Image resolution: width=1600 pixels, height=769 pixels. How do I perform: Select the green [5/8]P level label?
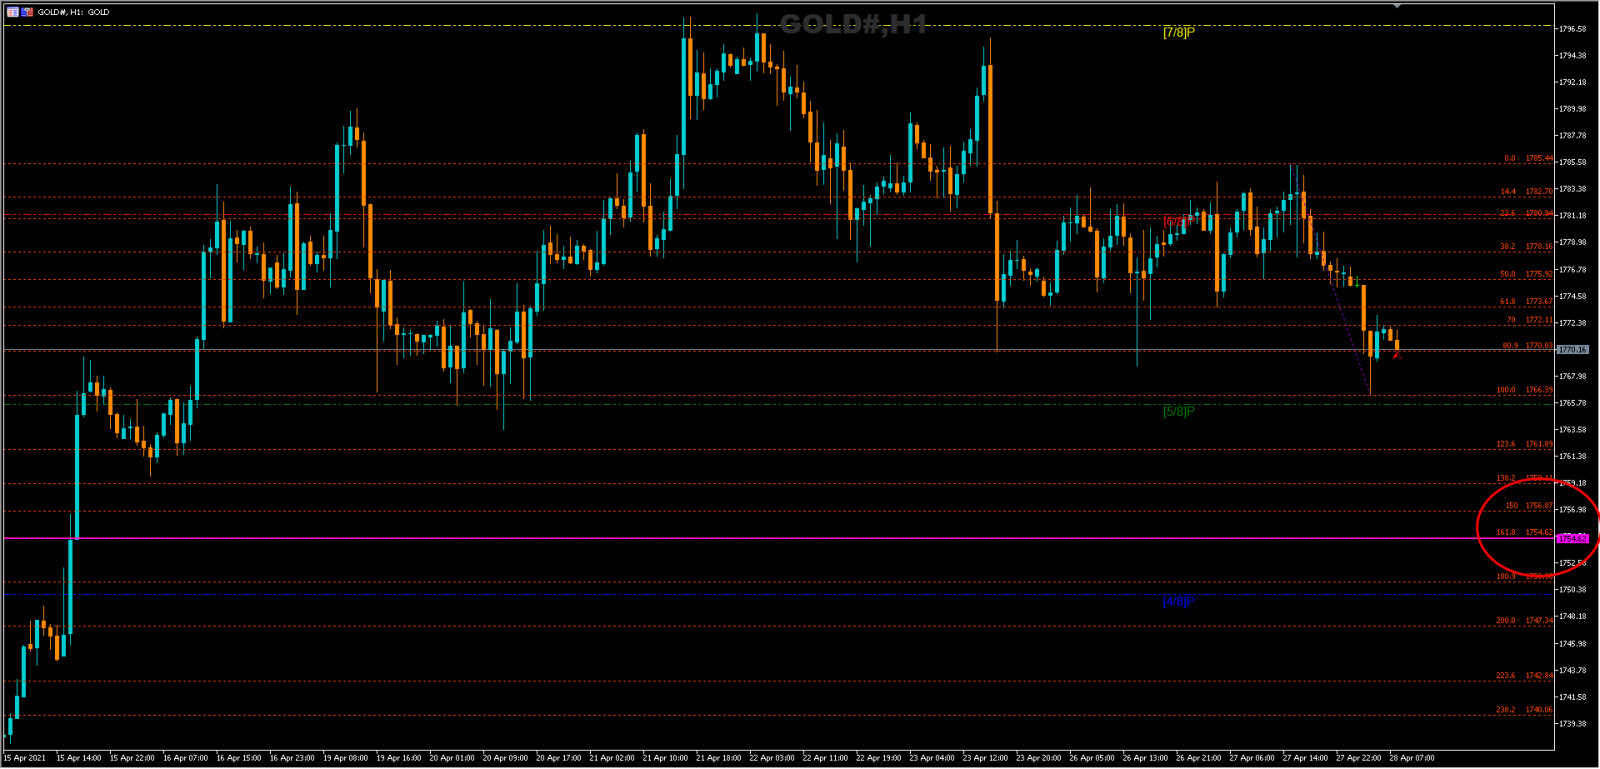(x=1178, y=411)
